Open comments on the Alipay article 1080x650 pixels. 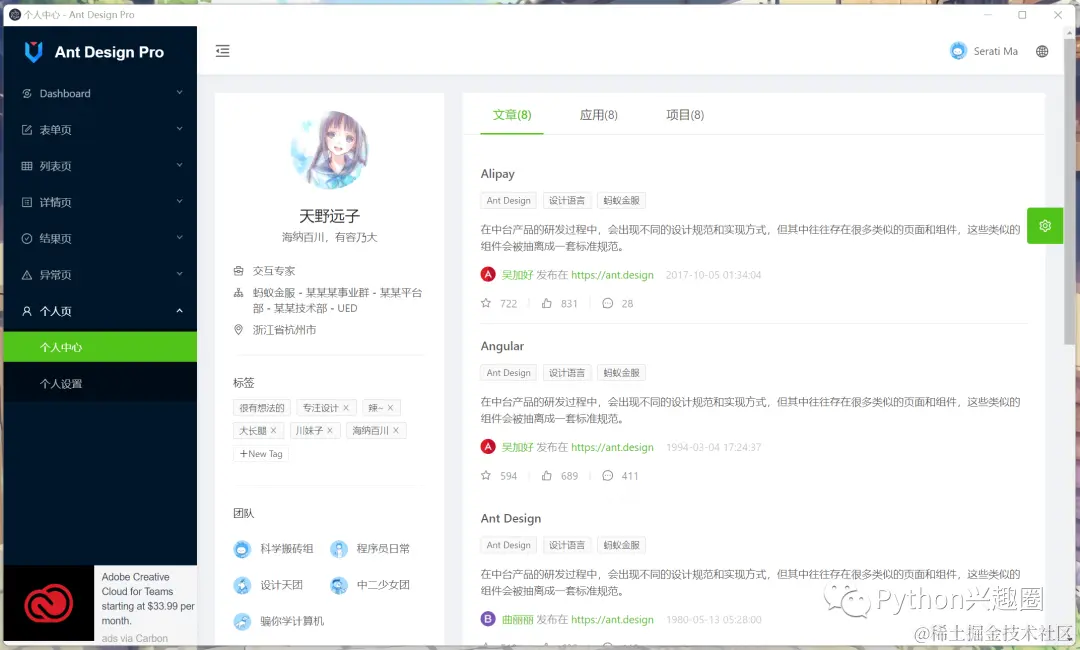609,303
